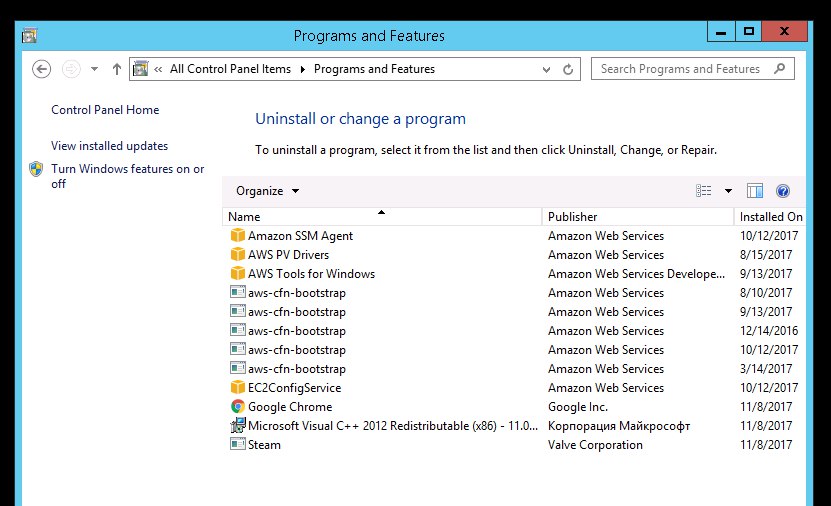Click the Forward navigation arrow
This screenshot has width=831, height=506.
(x=71, y=69)
